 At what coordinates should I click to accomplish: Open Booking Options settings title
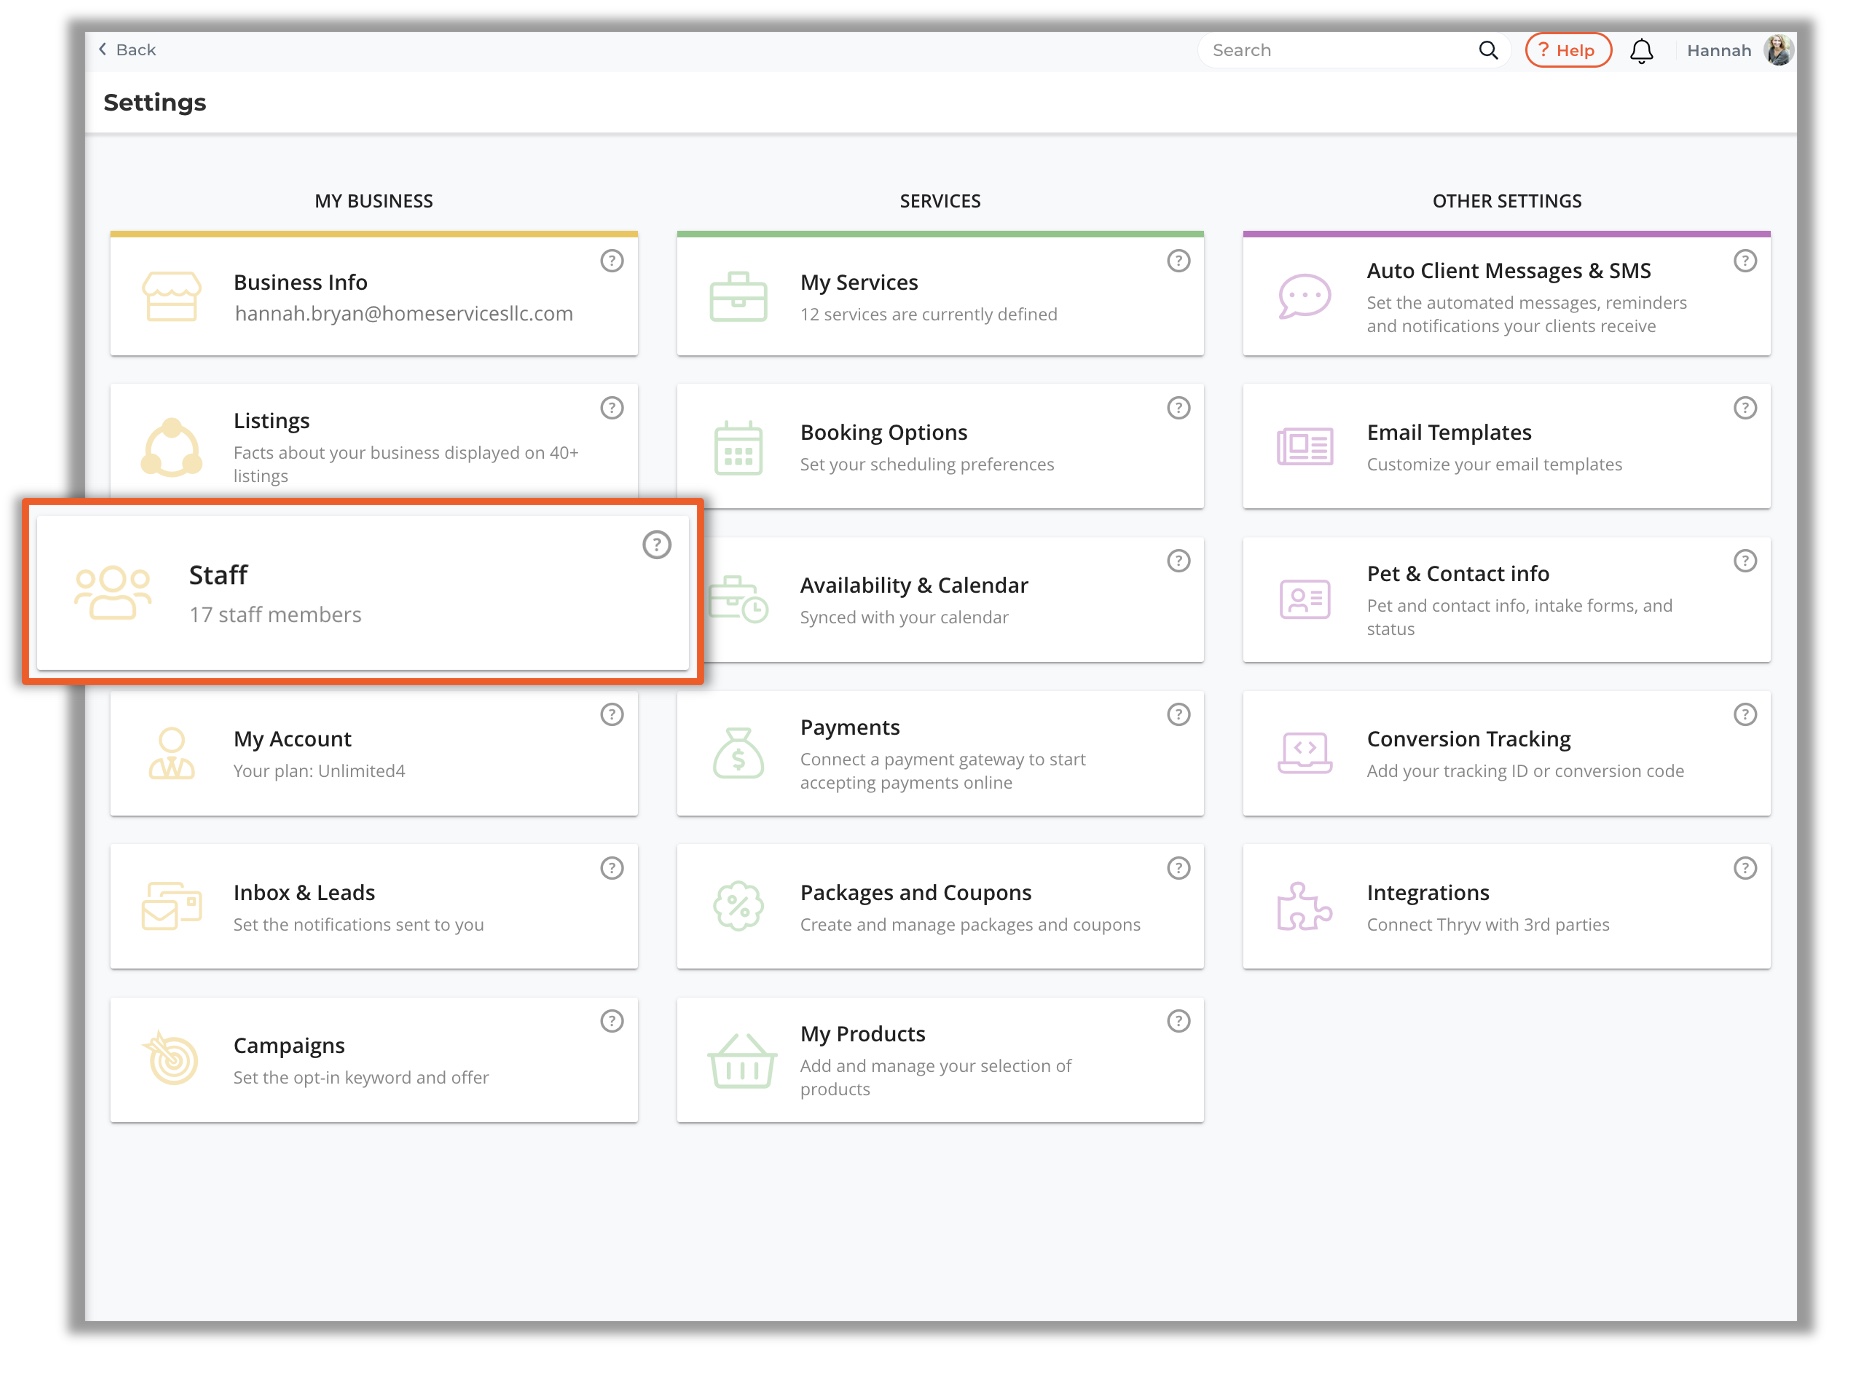coord(883,433)
